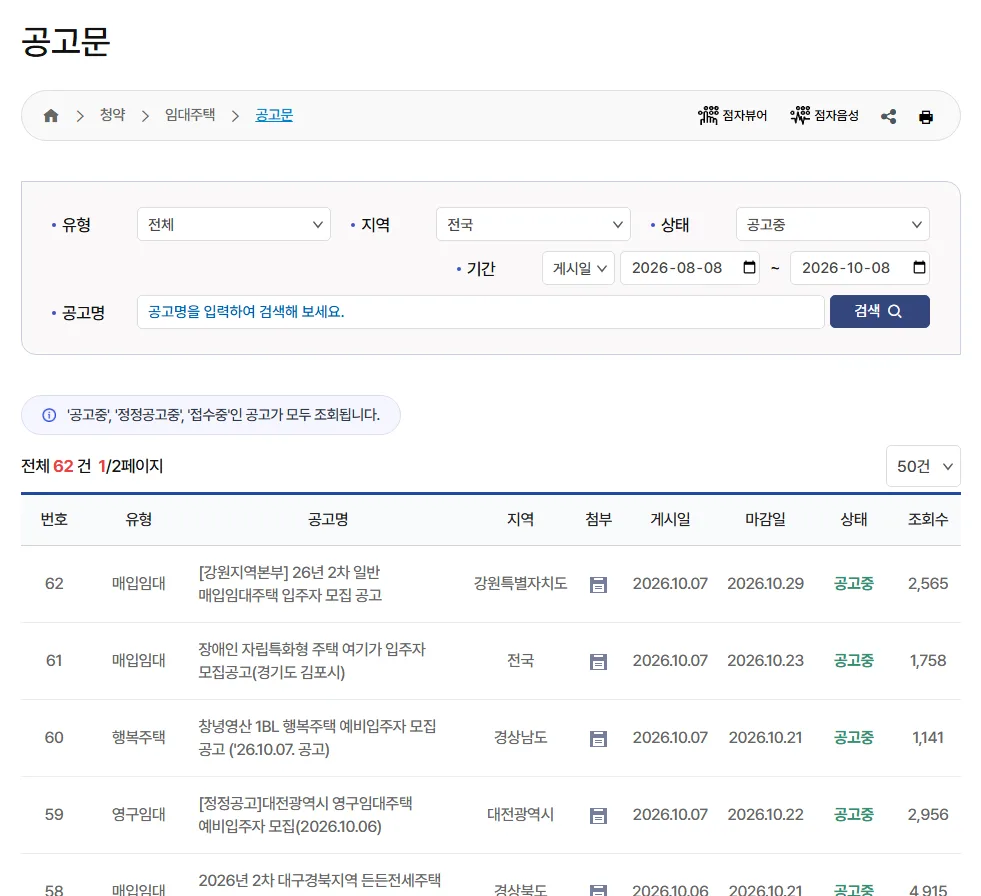Open notice [정정공고]대전광역시 영구임대주택 예비입주자 모집
981x896 pixels.
[x=305, y=815]
